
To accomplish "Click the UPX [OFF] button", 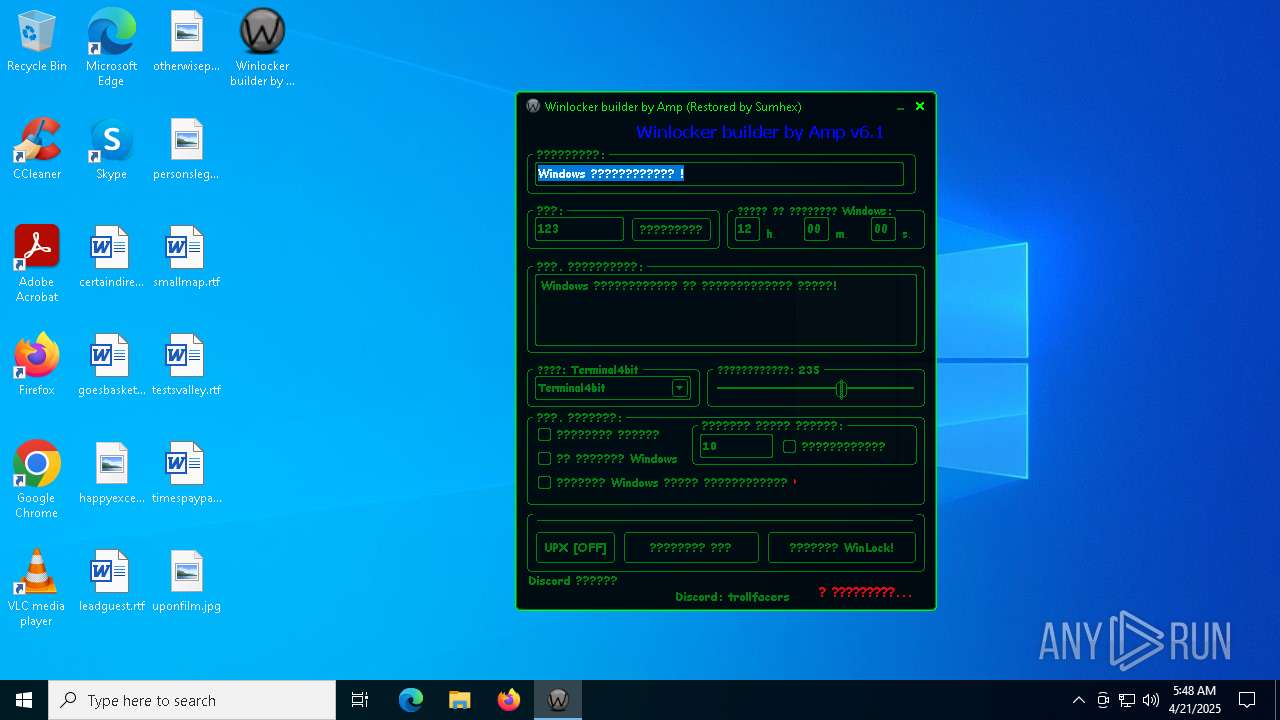I will coord(576,547).
